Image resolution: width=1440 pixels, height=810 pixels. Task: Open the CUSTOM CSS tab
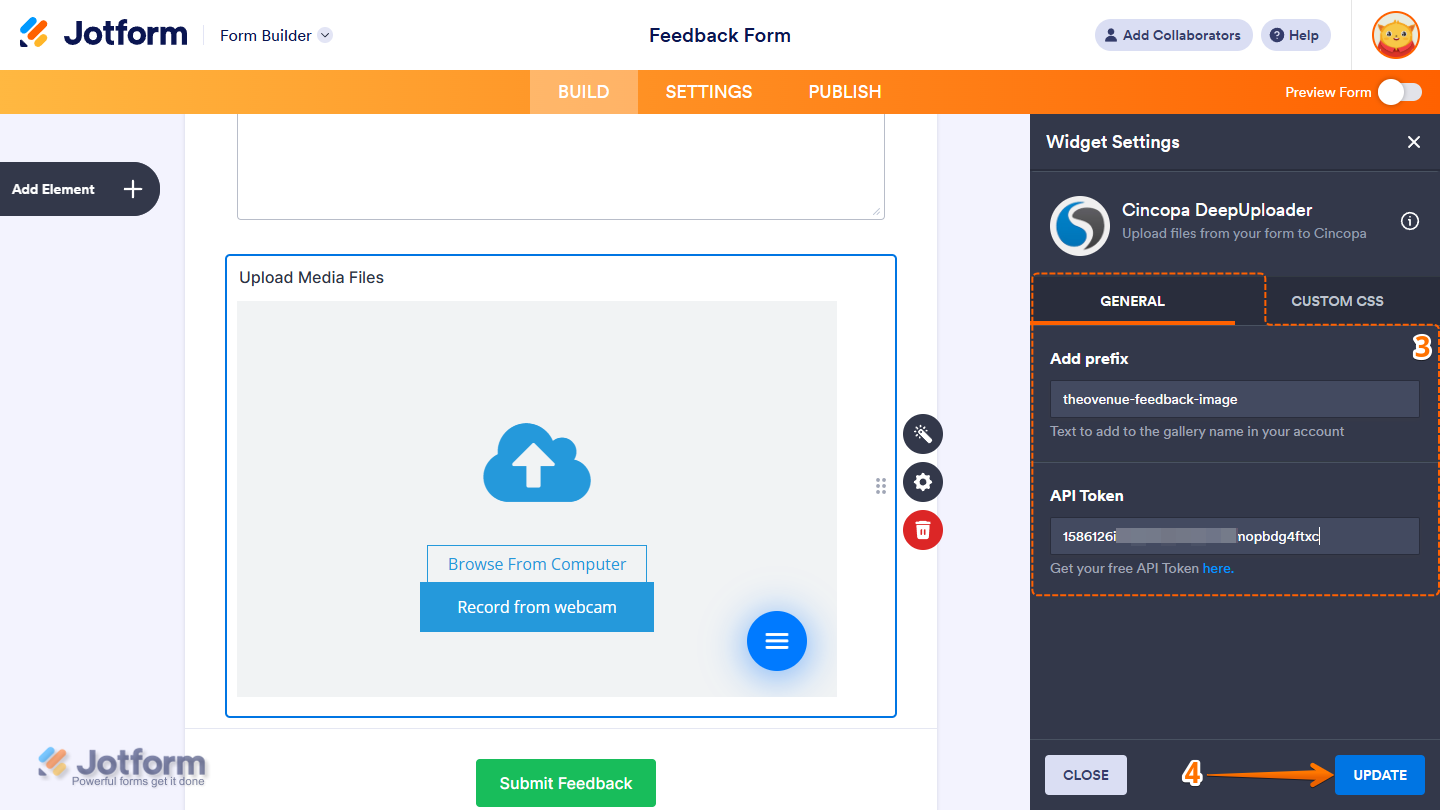[1337, 301]
